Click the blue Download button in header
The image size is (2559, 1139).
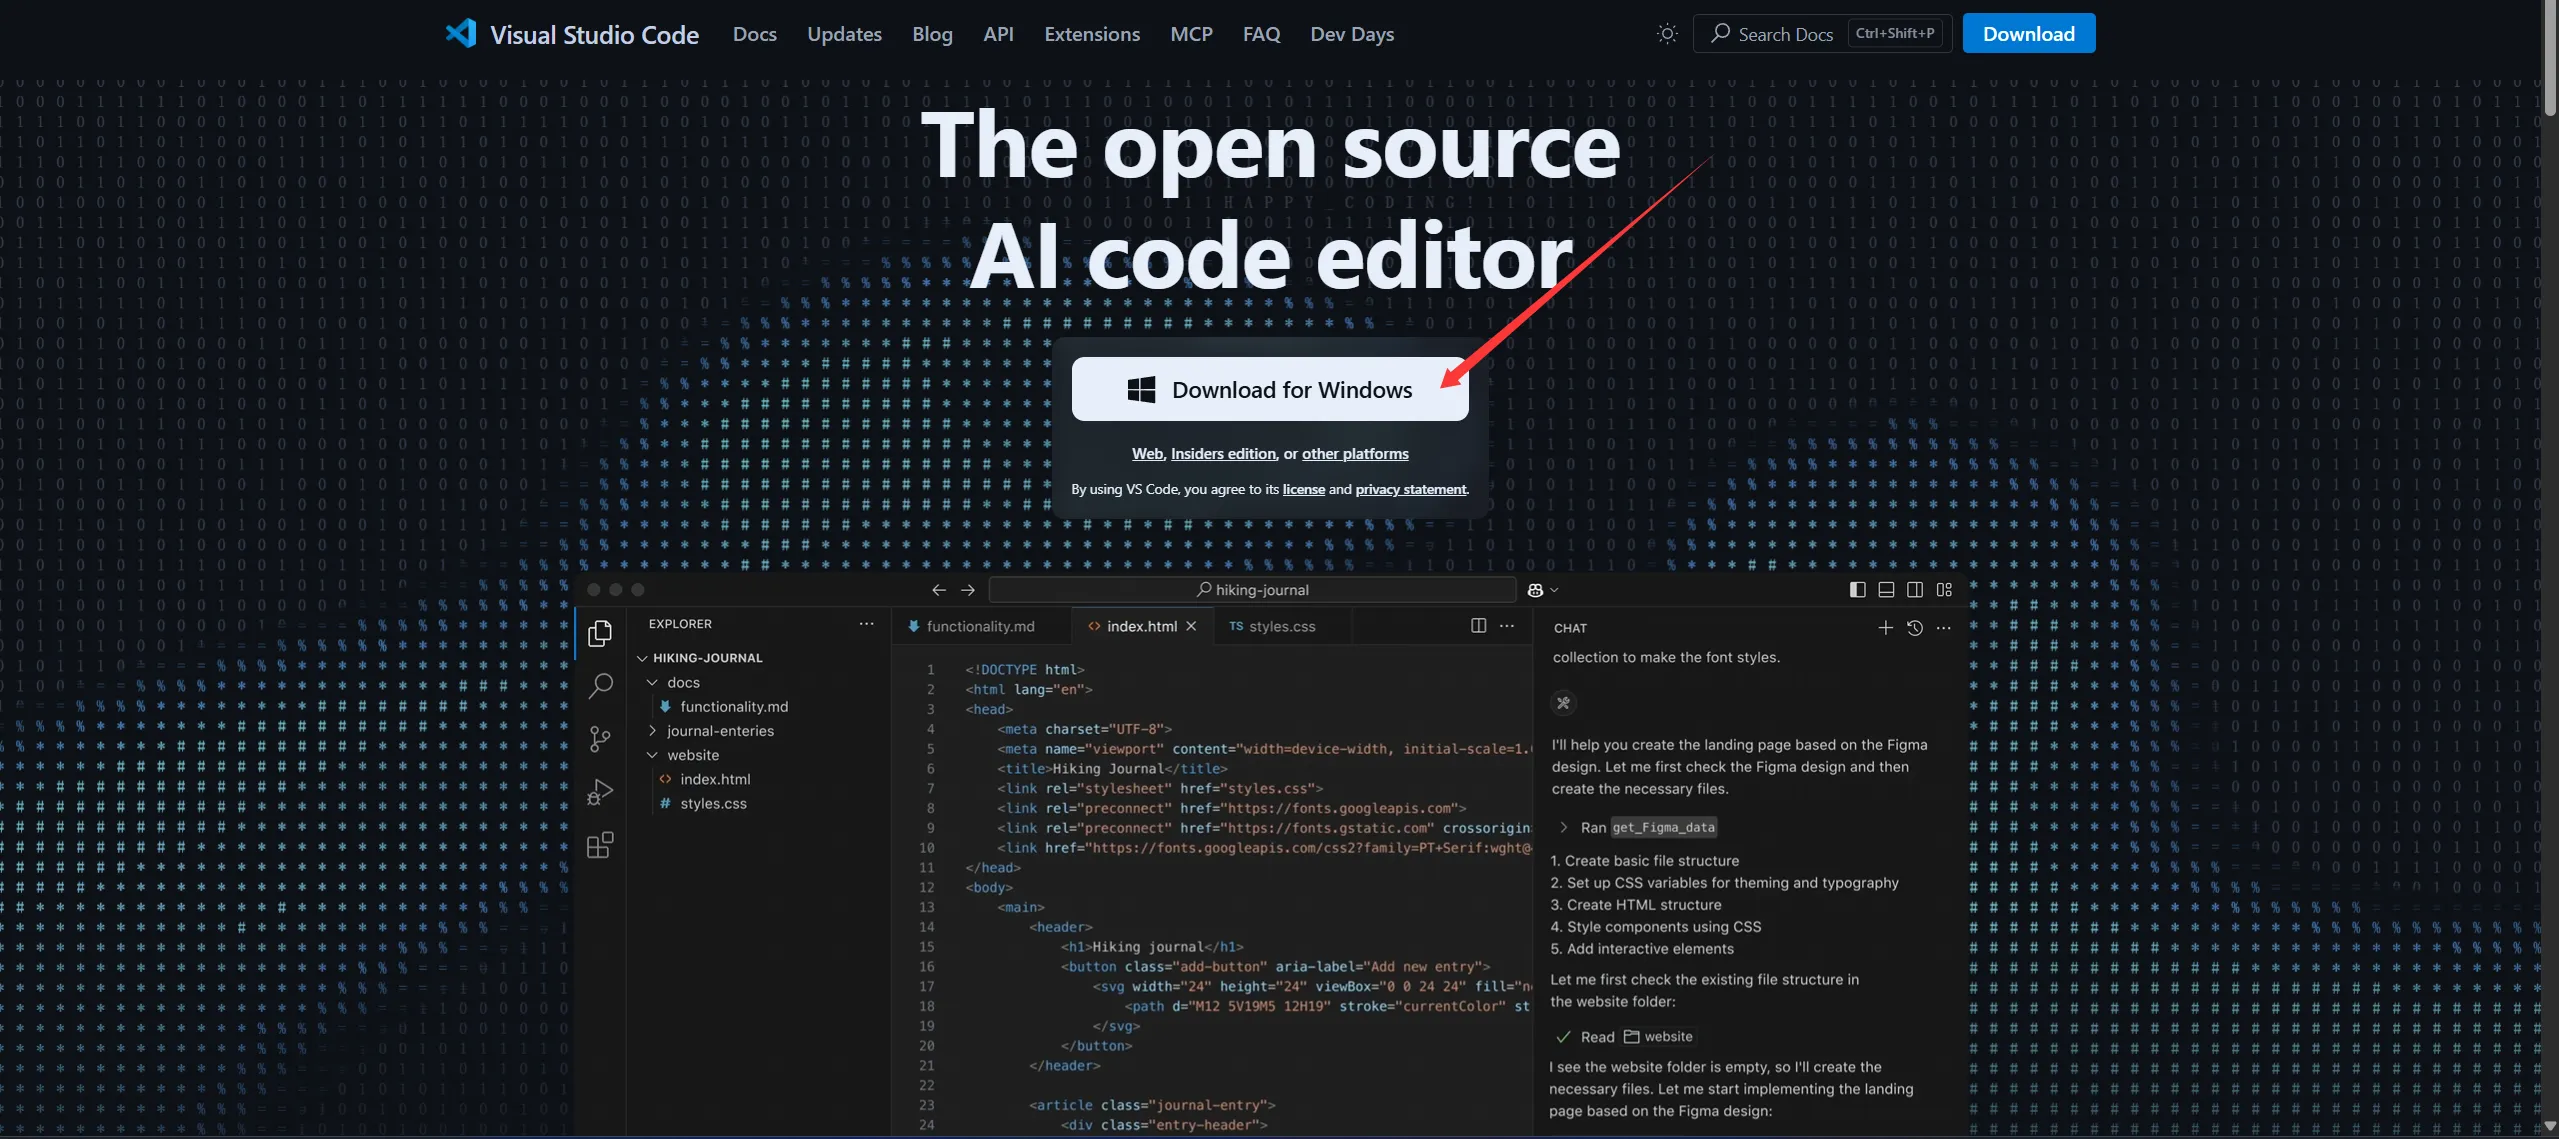tap(2028, 34)
